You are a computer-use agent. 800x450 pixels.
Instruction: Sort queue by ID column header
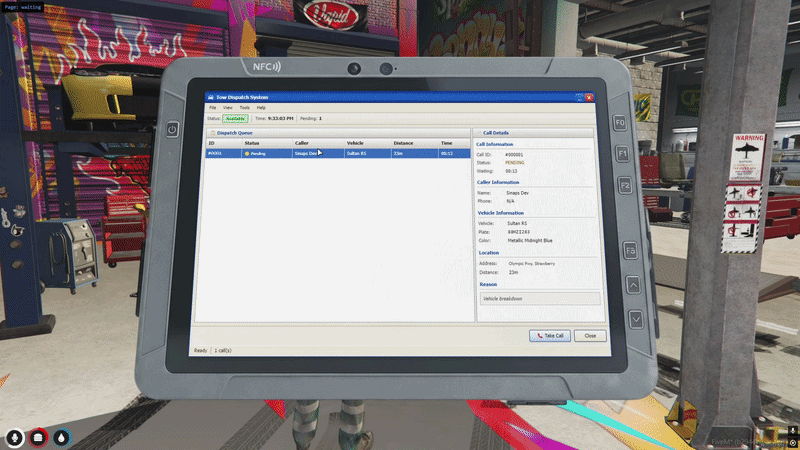click(223, 143)
